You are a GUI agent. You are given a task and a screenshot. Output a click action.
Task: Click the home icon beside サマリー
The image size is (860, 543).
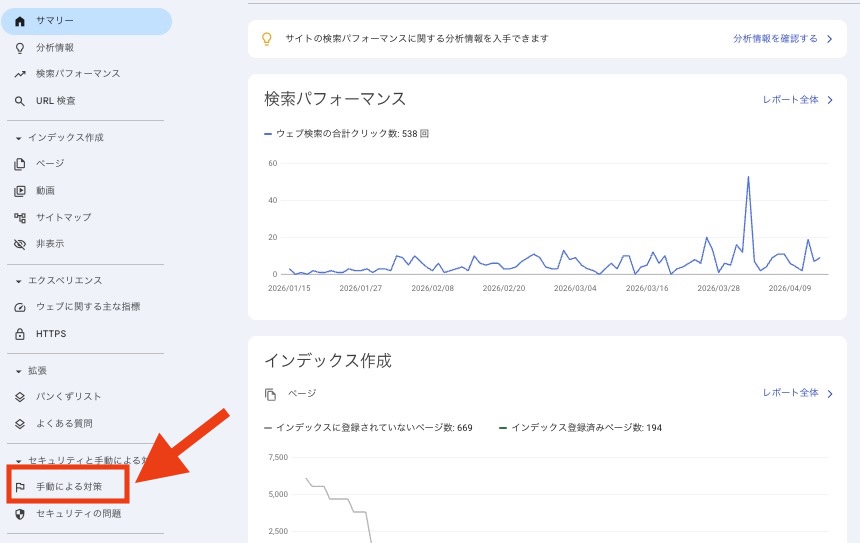[20, 21]
